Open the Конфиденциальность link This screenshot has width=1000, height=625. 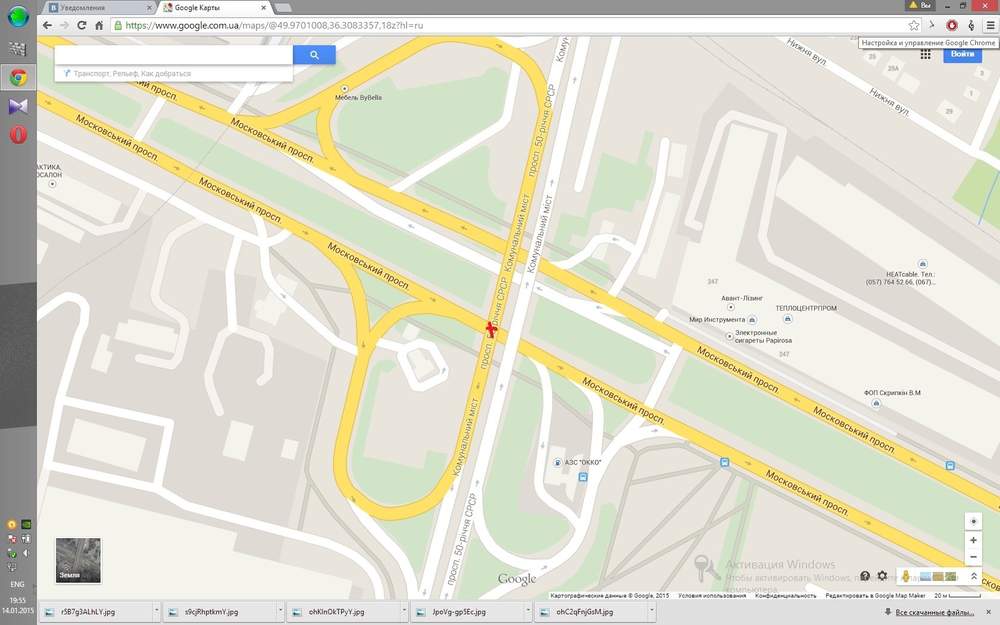tap(785, 595)
